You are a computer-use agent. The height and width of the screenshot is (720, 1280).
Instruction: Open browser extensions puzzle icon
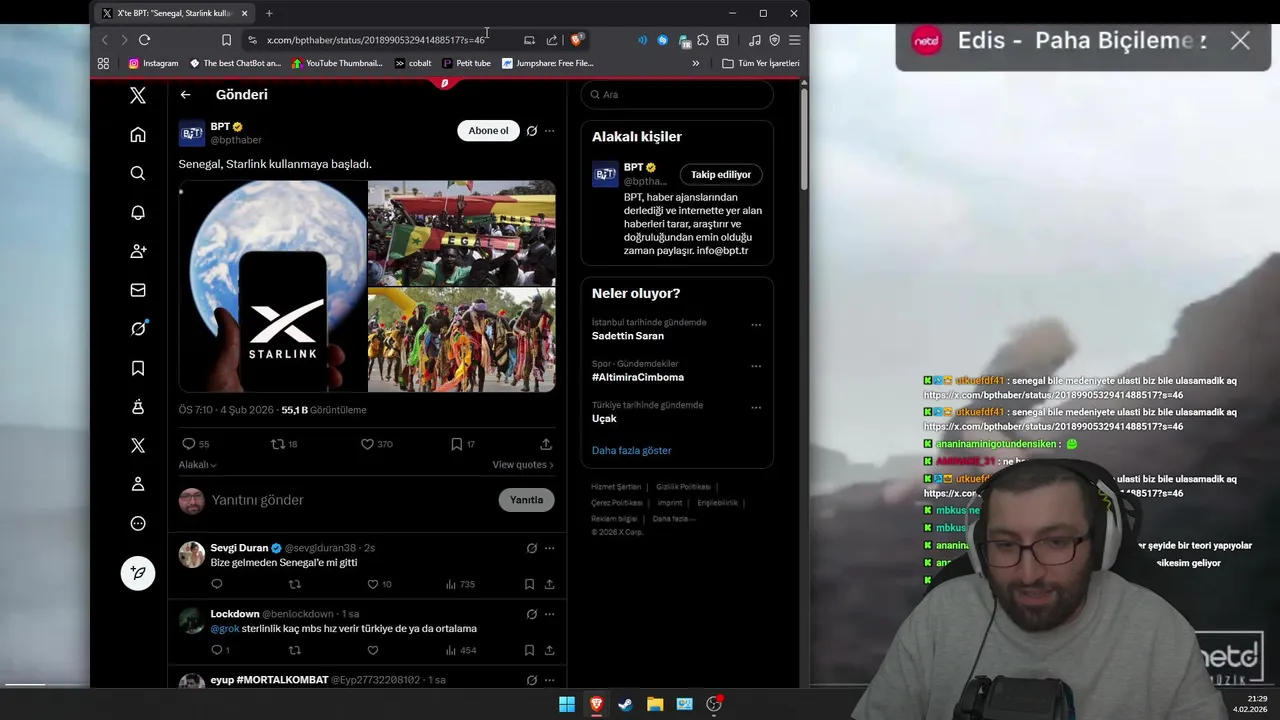pyautogui.click(x=703, y=40)
